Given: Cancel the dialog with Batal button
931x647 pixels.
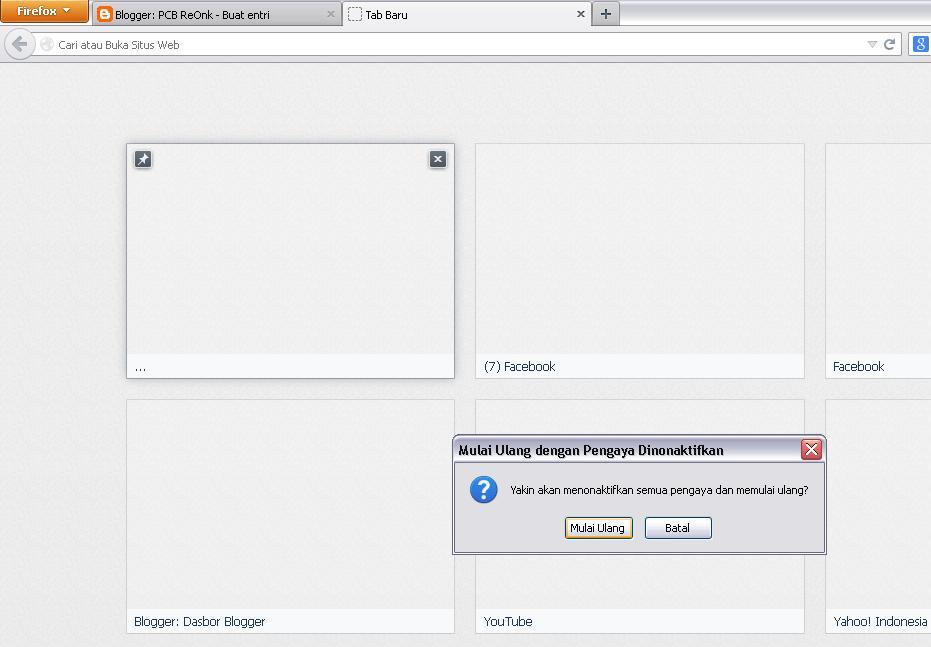Looking at the screenshot, I should click(678, 528).
